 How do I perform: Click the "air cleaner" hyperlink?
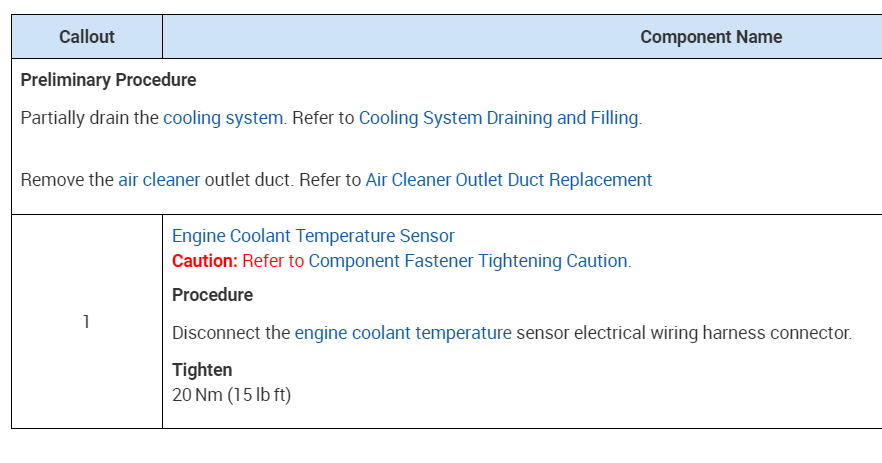tap(159, 180)
